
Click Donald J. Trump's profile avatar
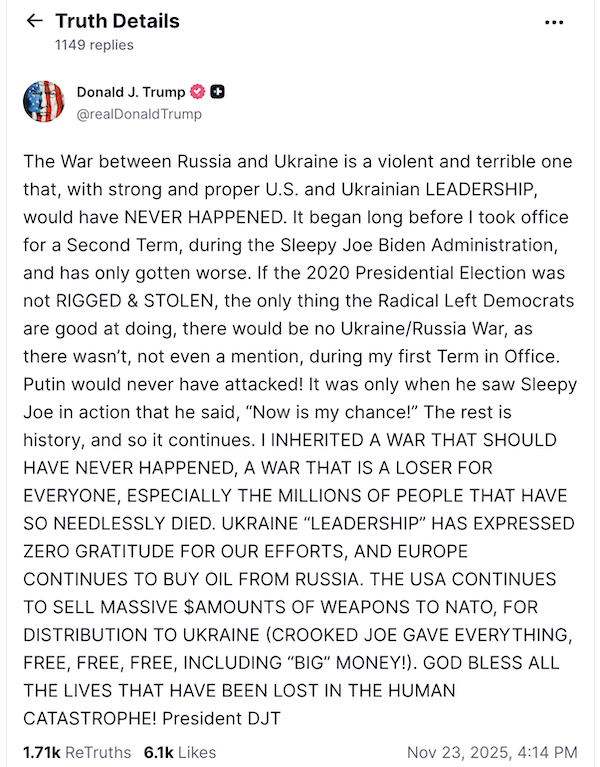click(43, 102)
